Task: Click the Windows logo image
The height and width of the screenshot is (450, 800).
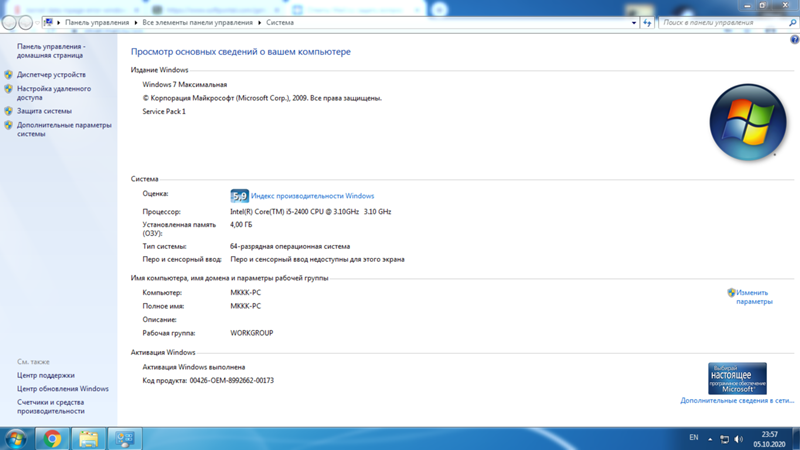Action: pos(747,122)
